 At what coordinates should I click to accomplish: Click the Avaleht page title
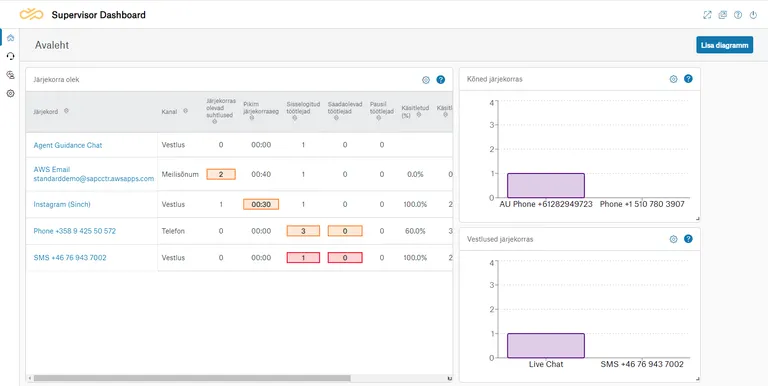point(52,45)
